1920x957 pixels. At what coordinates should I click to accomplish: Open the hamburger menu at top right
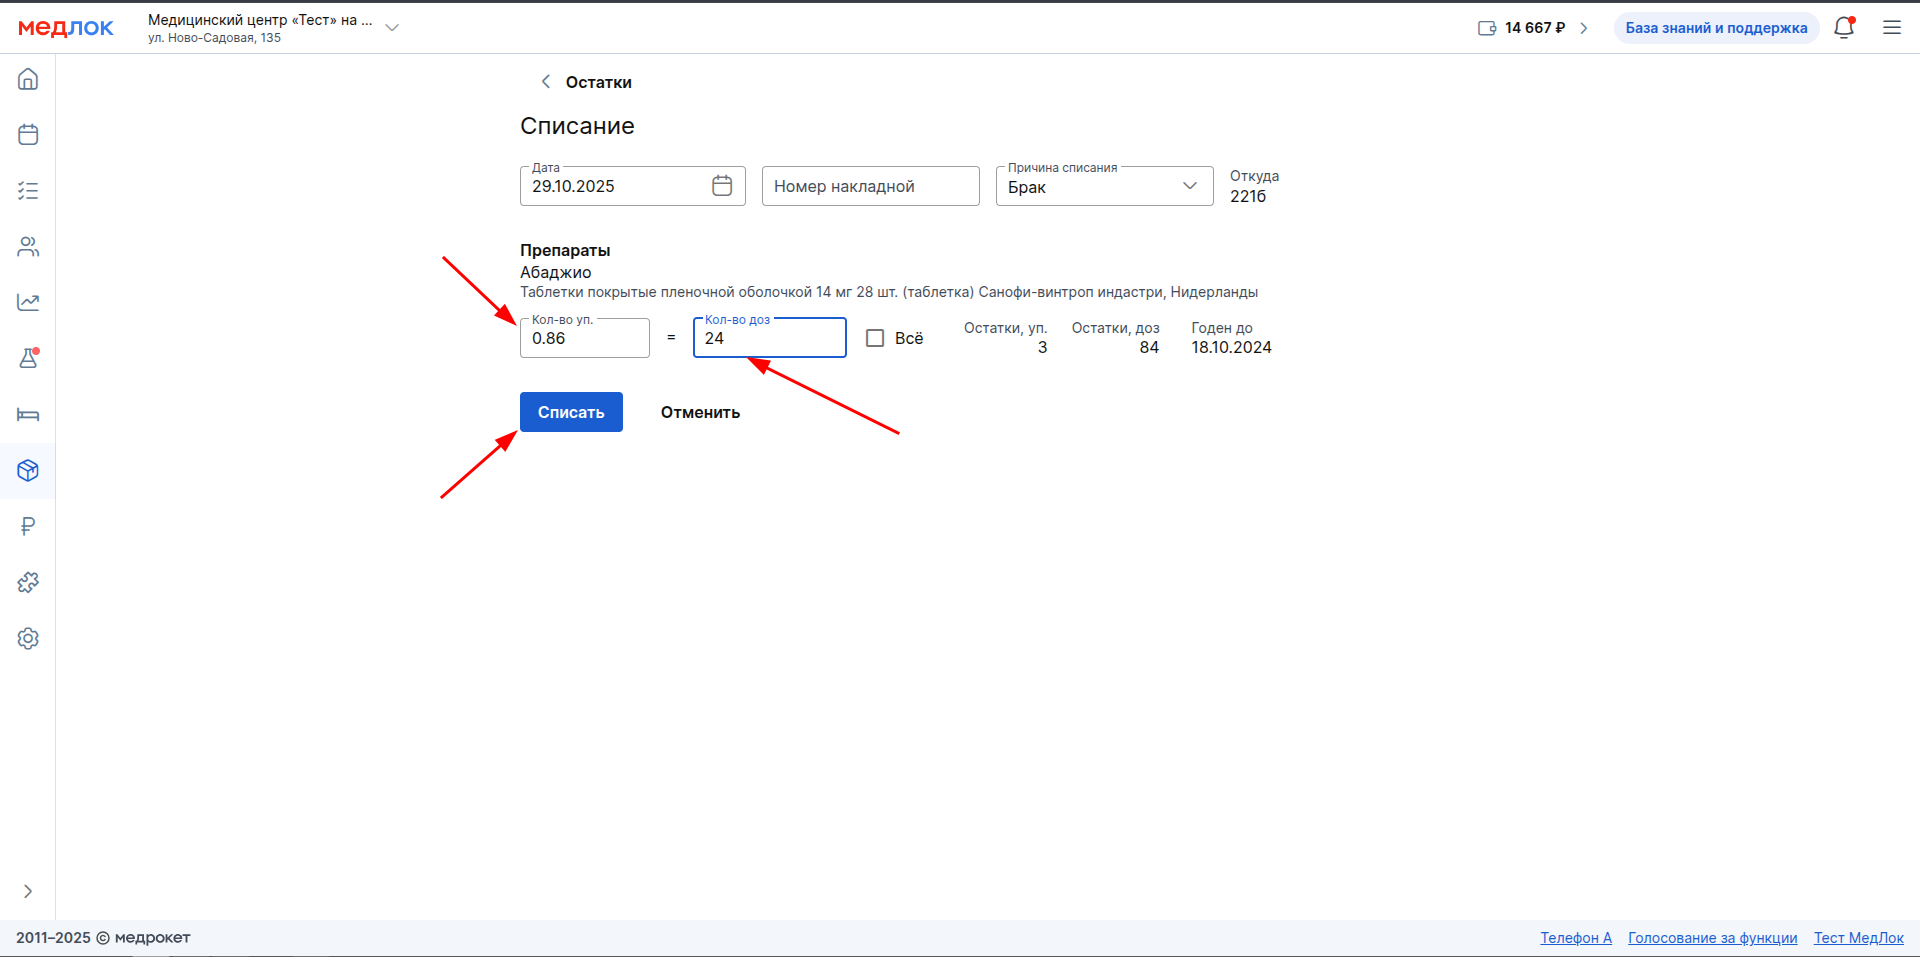pos(1892,28)
